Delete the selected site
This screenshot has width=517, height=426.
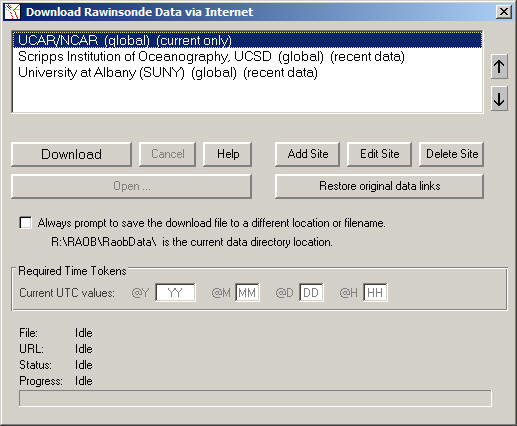(x=452, y=154)
